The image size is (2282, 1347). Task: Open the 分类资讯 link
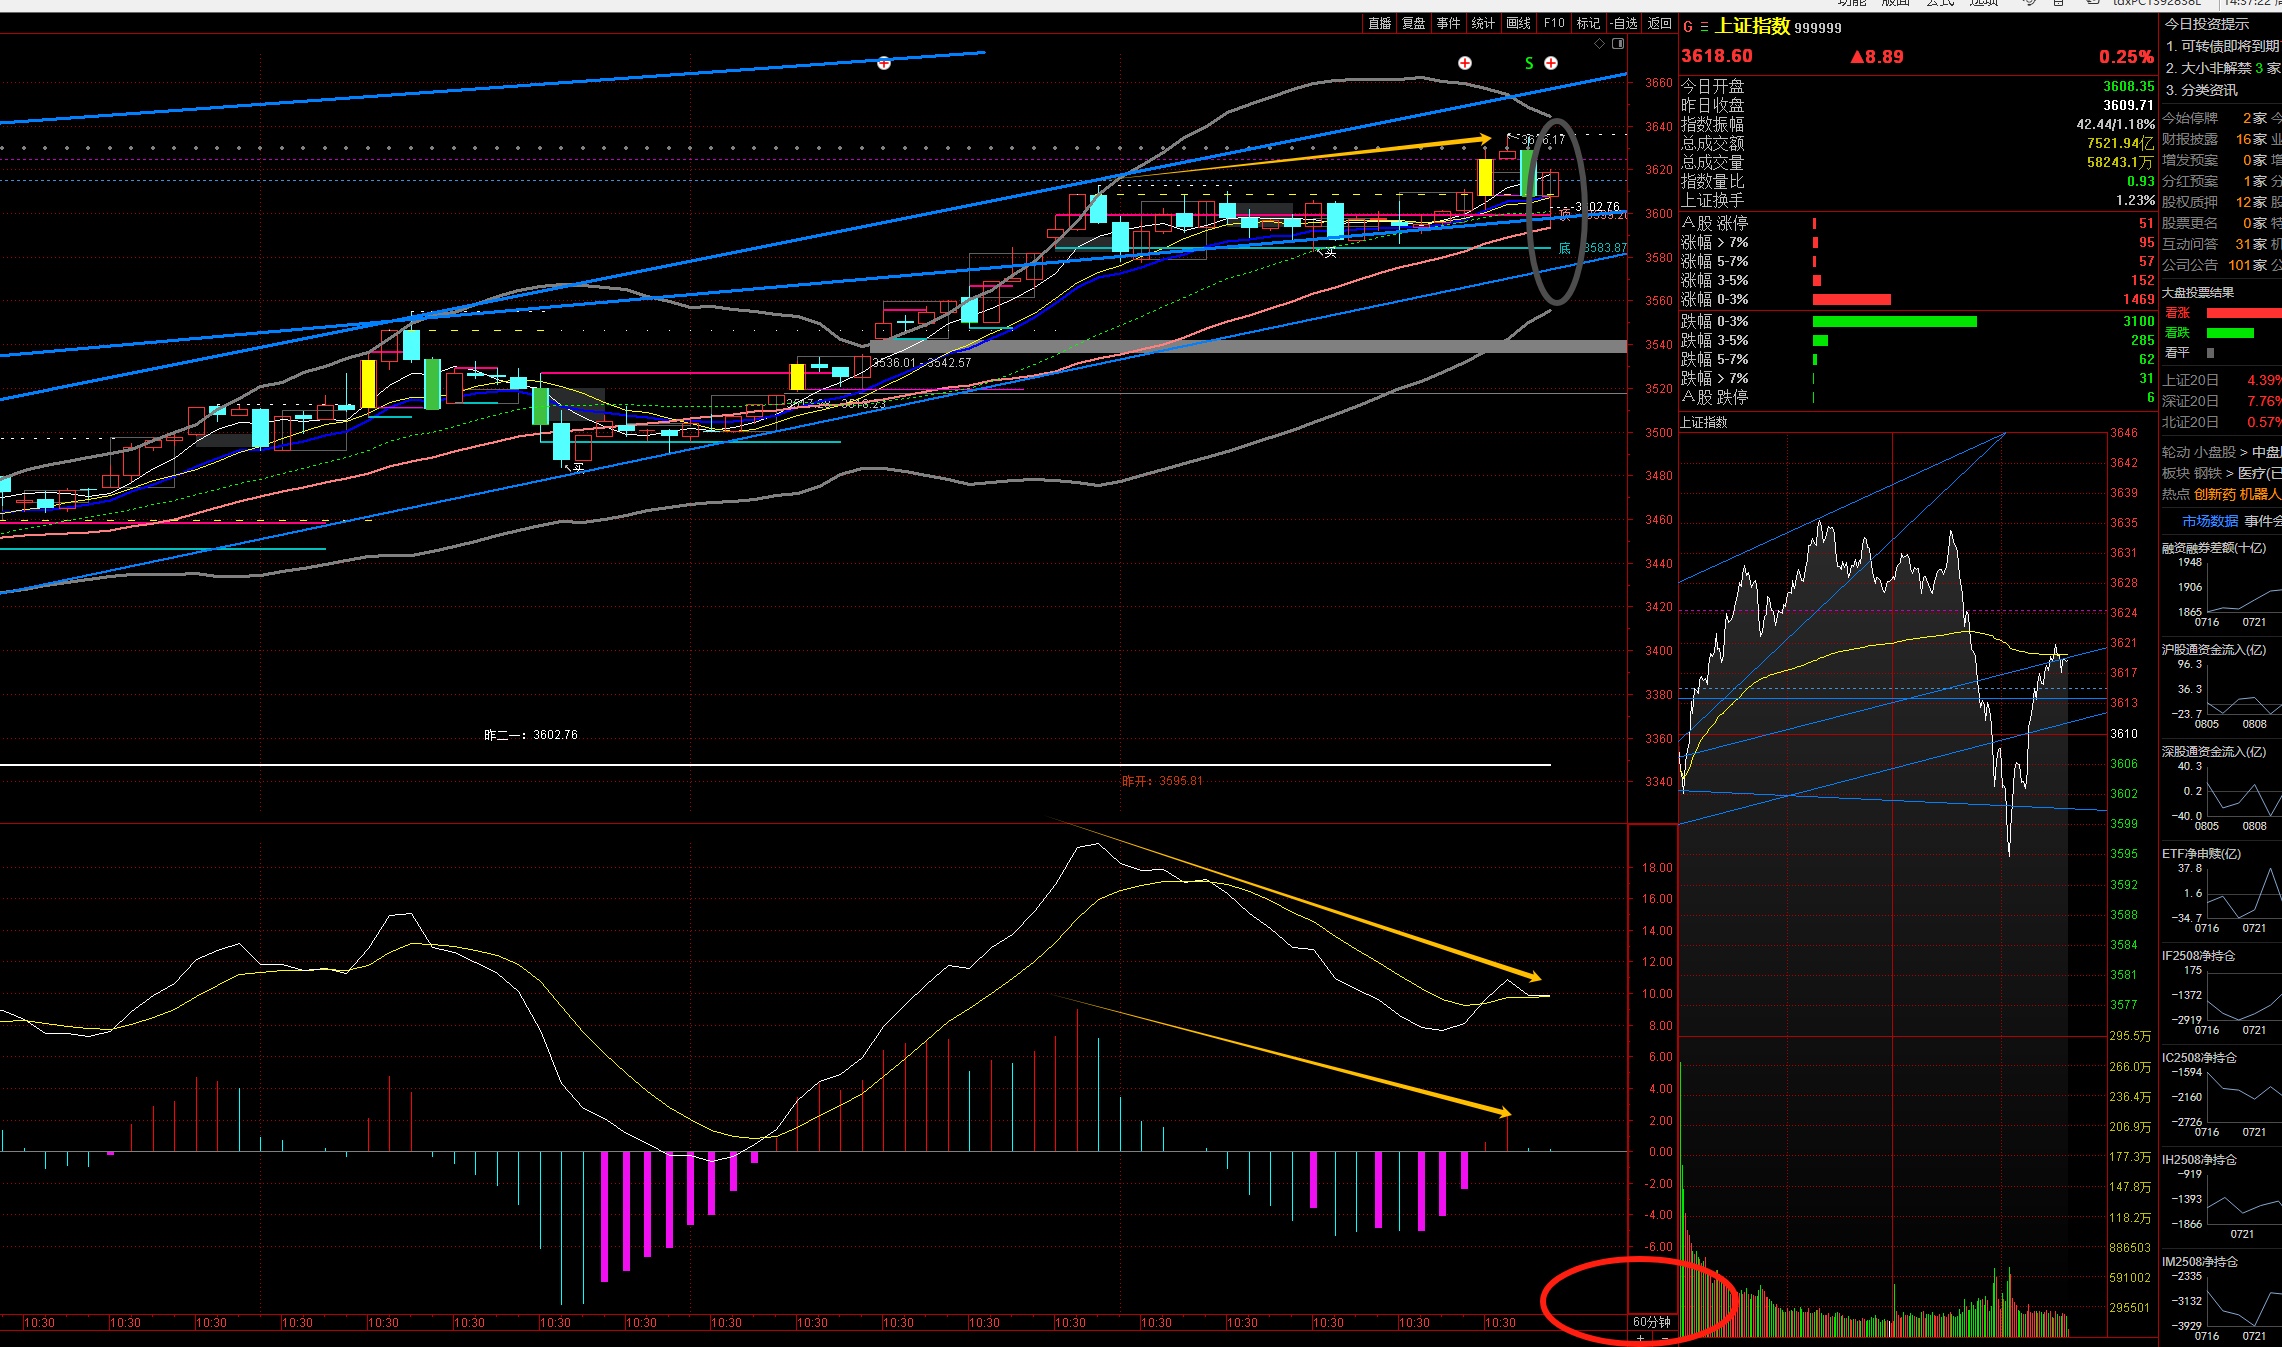[2201, 90]
